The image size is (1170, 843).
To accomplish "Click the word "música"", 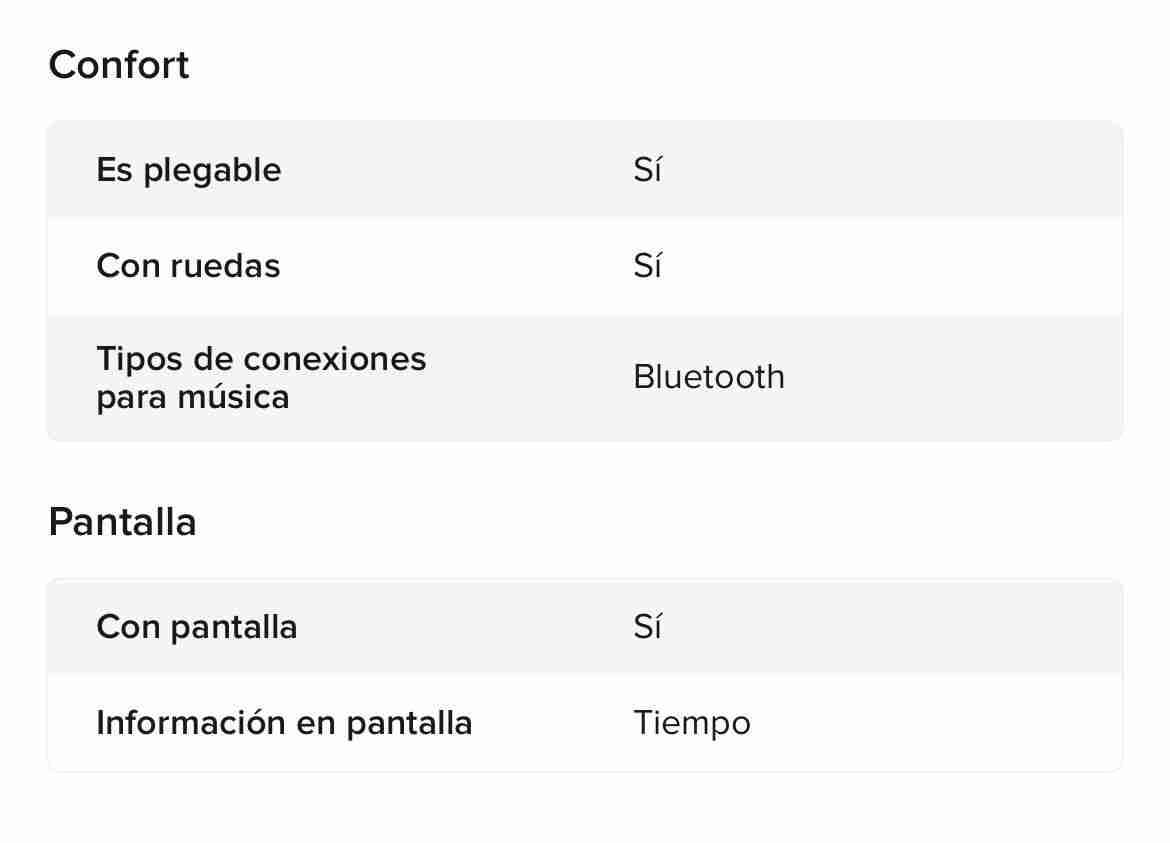I will point(233,397).
